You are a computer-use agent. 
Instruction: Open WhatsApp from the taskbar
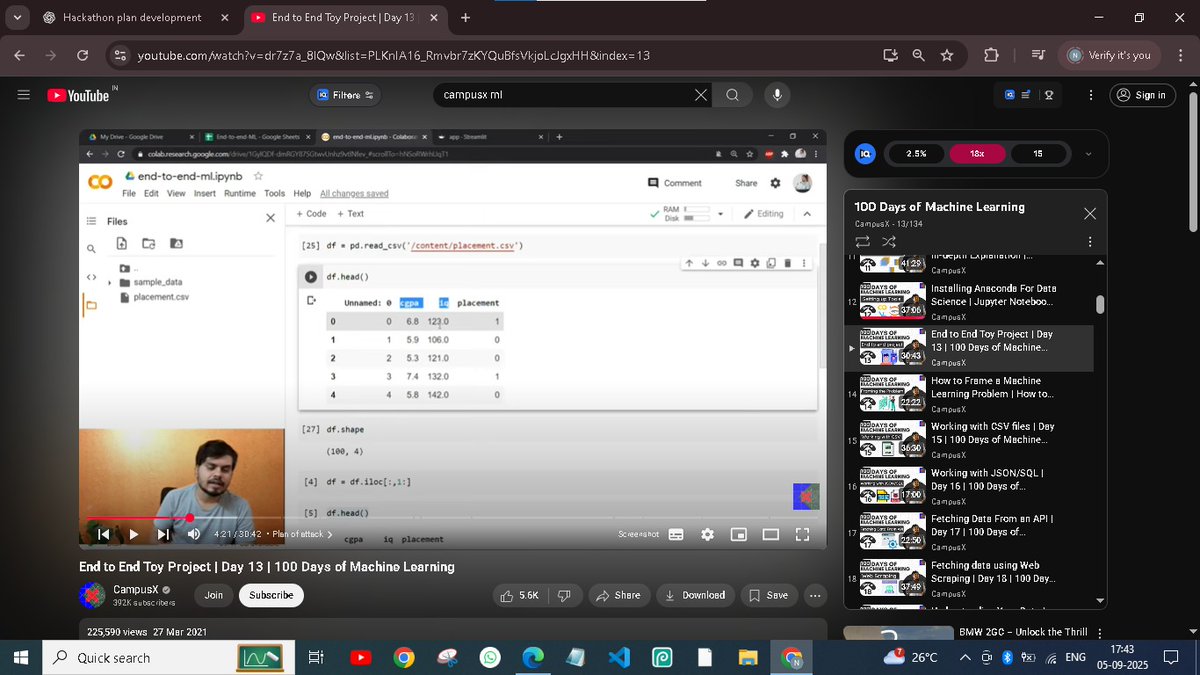click(490, 657)
